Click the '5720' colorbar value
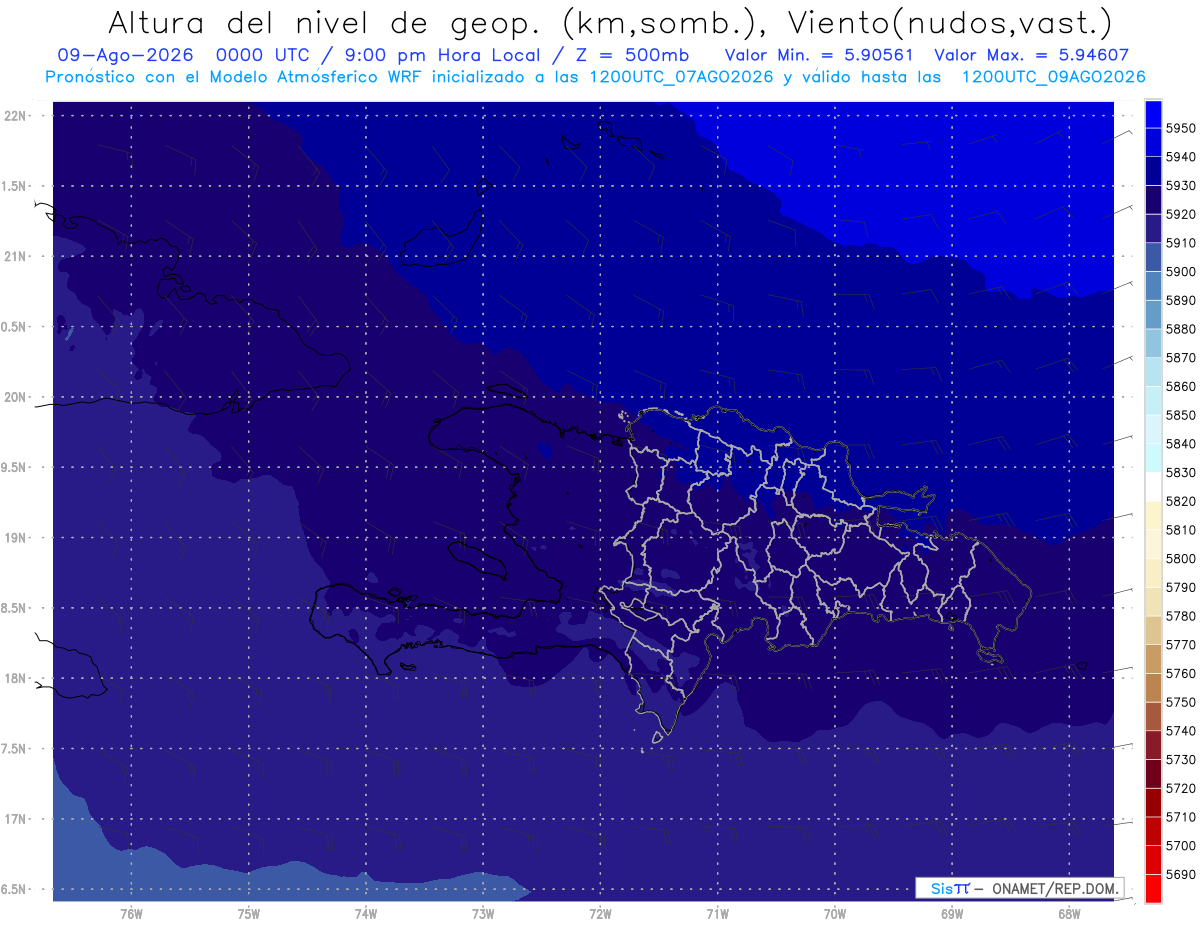Screen dimensions: 1200x927 (1181, 789)
